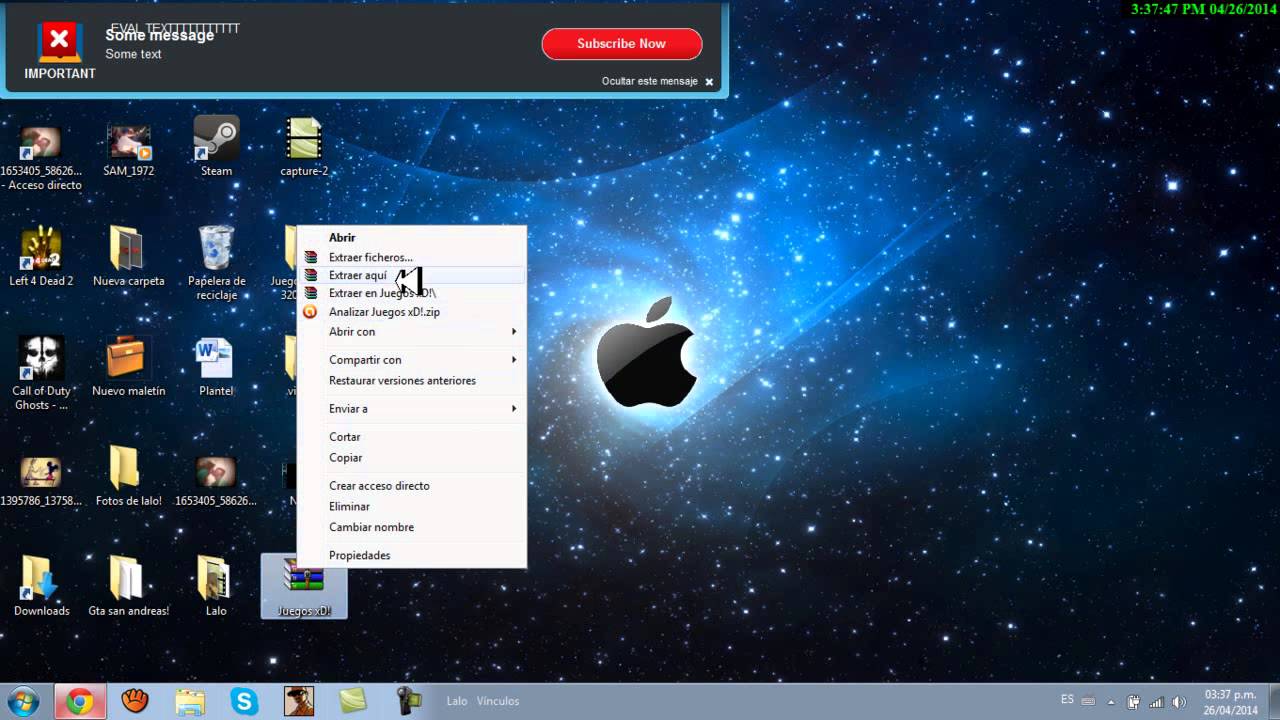
Task: Select Call of Duty Ghosts shortcut
Action: (x=41, y=373)
